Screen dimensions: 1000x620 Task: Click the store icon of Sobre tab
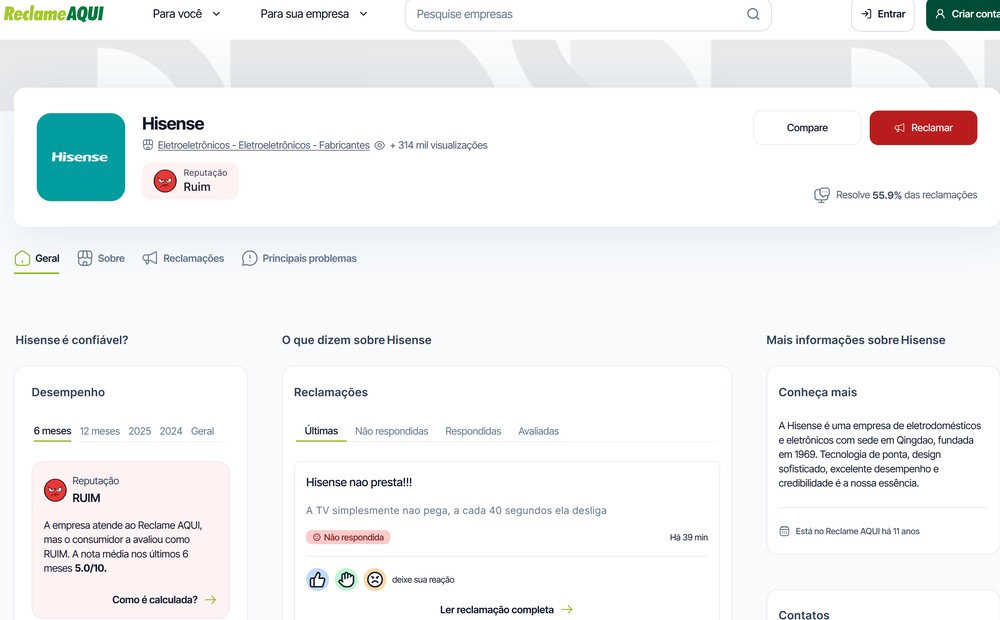tap(85, 258)
